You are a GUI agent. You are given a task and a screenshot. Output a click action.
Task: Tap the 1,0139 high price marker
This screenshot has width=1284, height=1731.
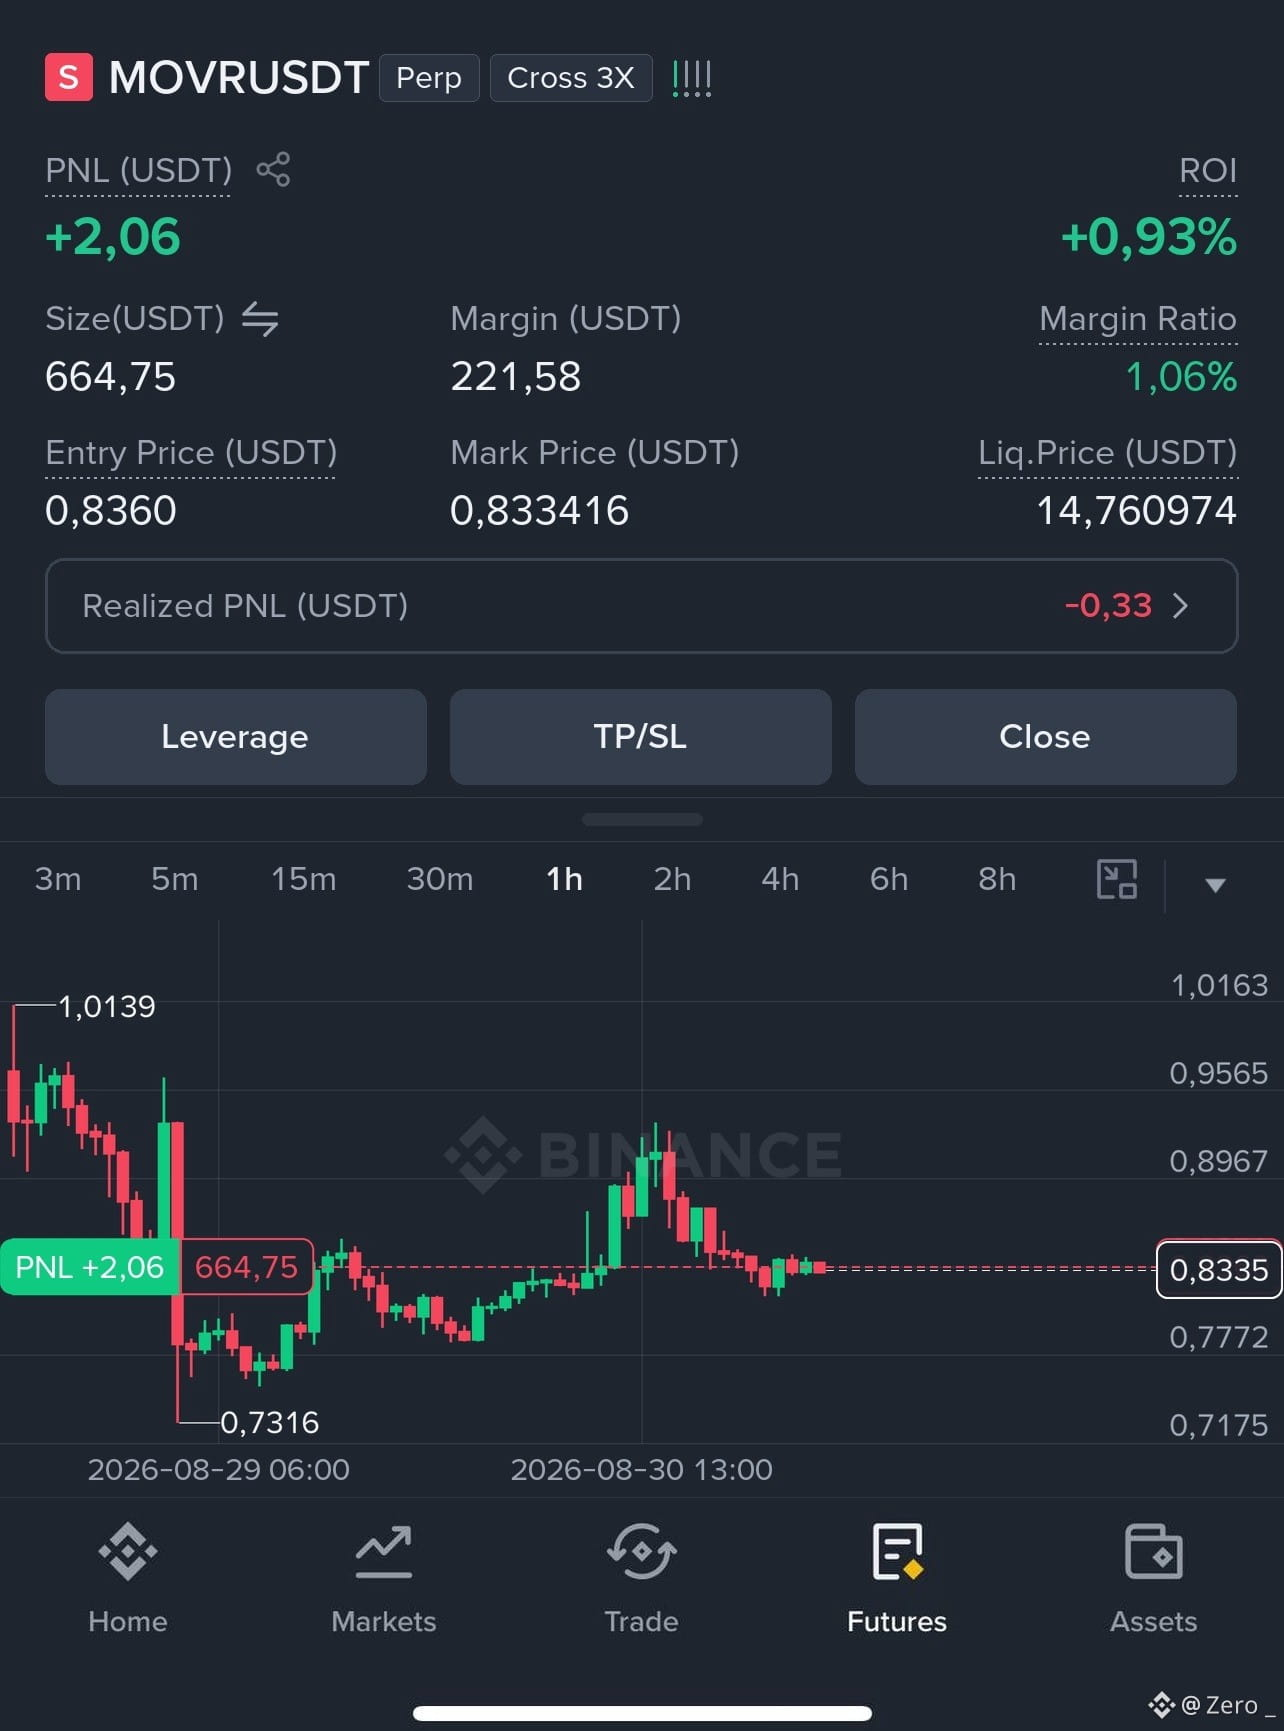tap(107, 1006)
